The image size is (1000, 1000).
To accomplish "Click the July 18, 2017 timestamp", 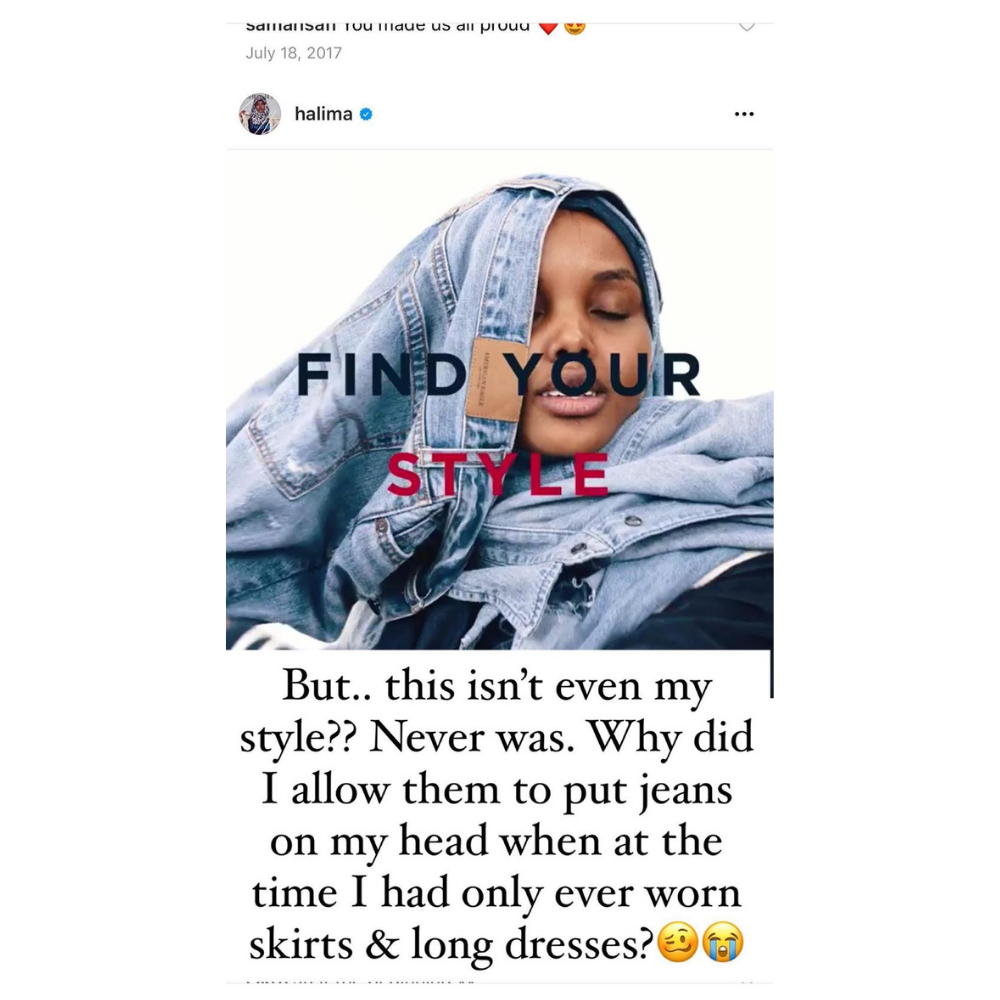I will tap(294, 53).
